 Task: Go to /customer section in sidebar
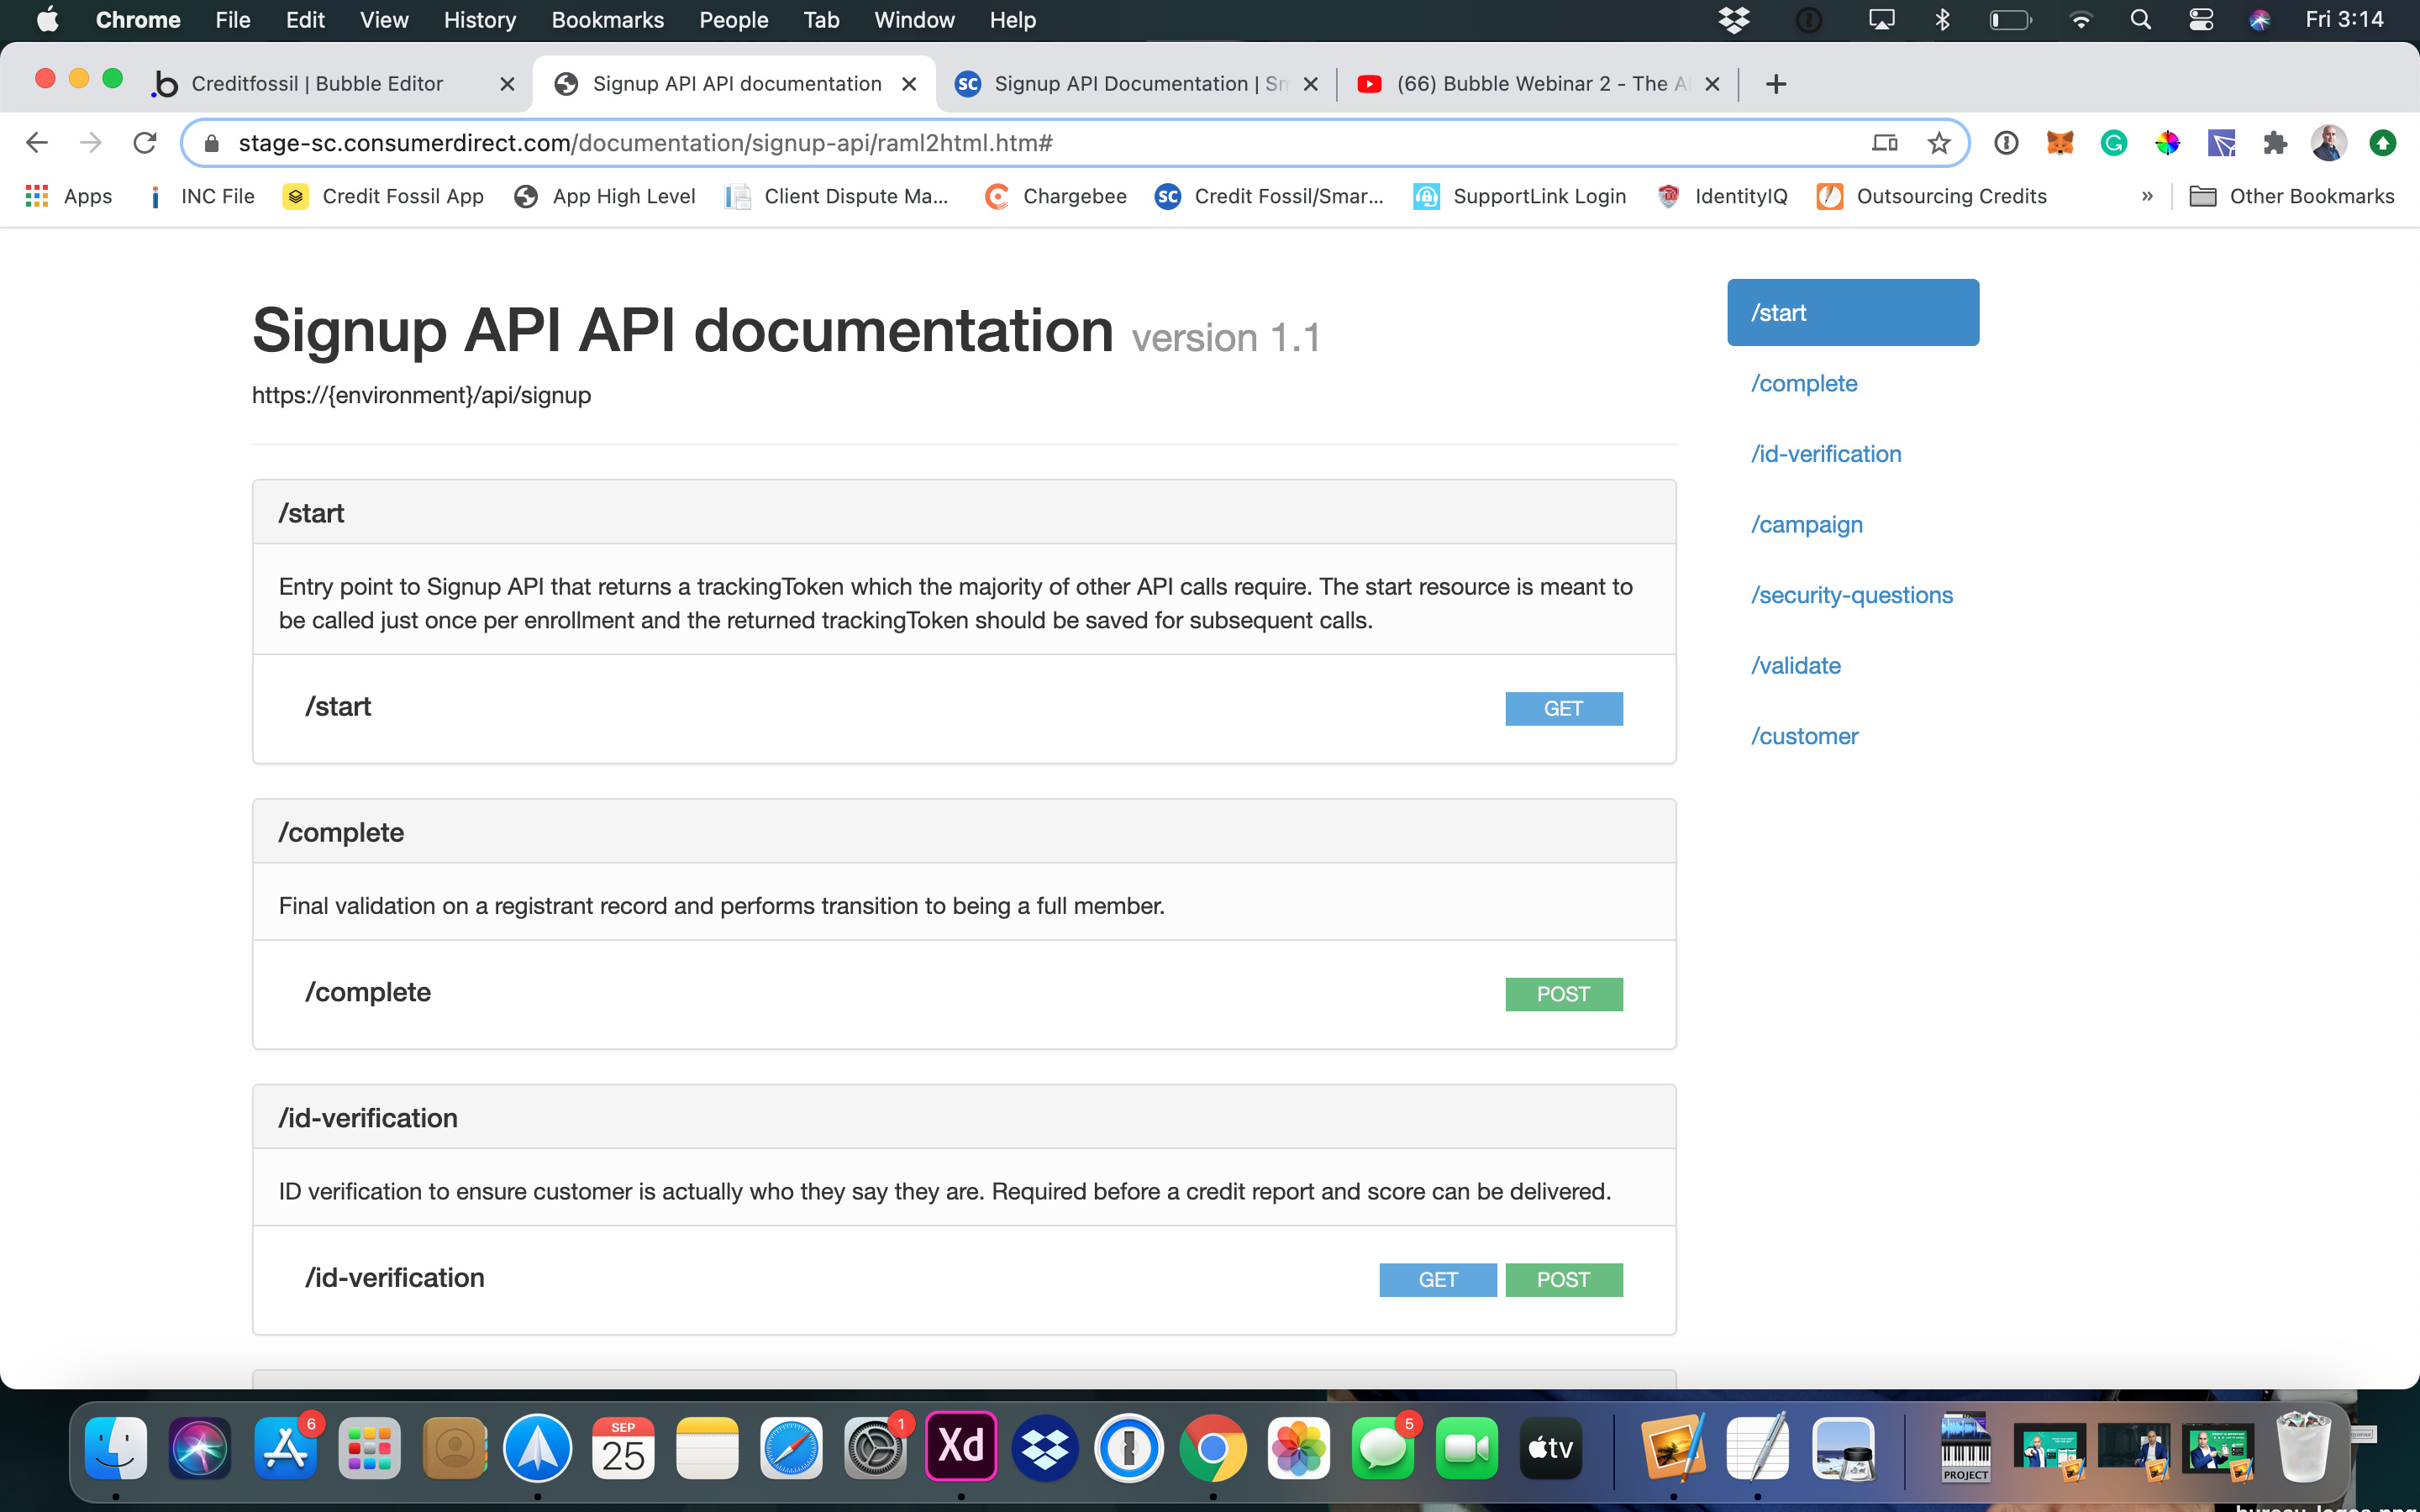[x=1804, y=736]
